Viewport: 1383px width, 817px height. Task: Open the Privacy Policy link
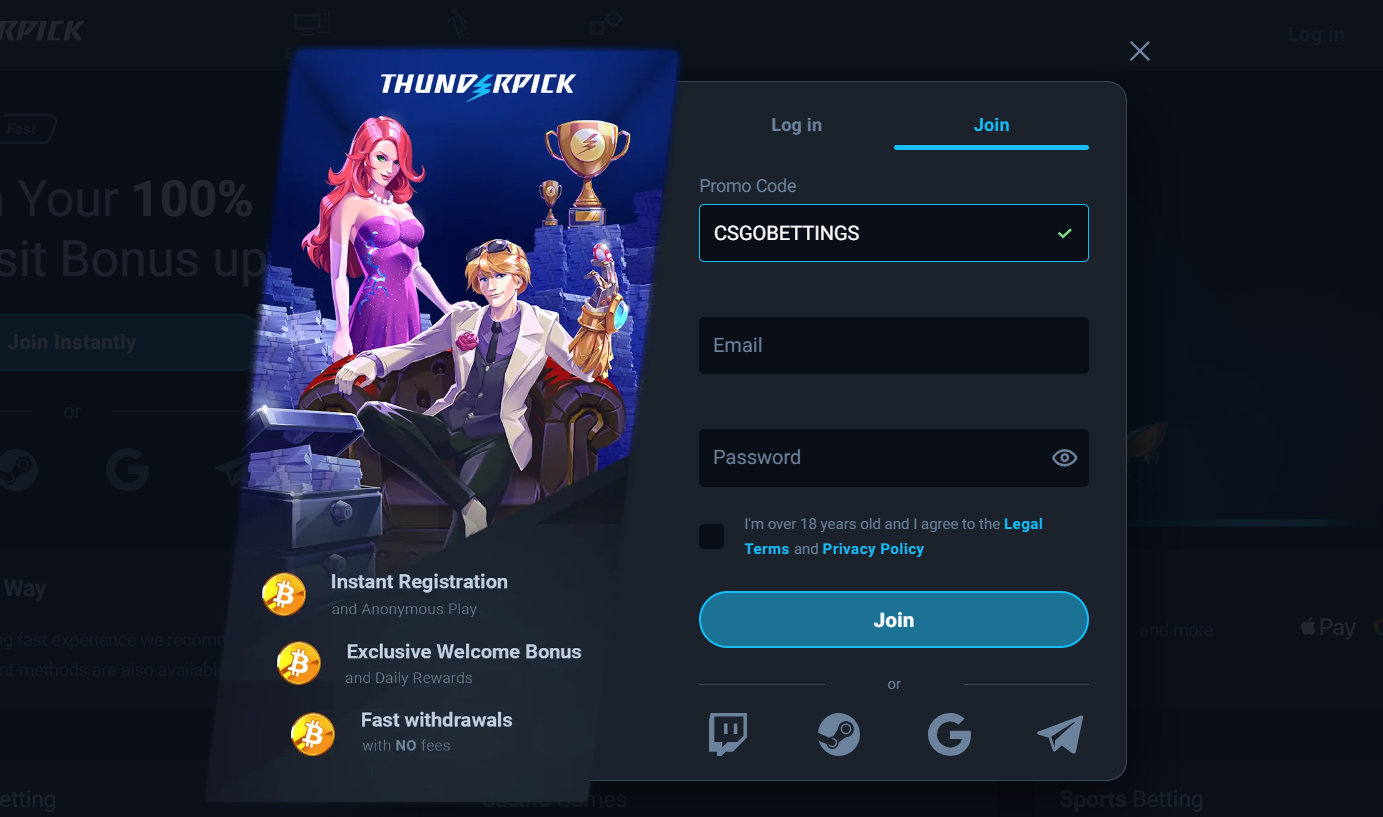(873, 549)
